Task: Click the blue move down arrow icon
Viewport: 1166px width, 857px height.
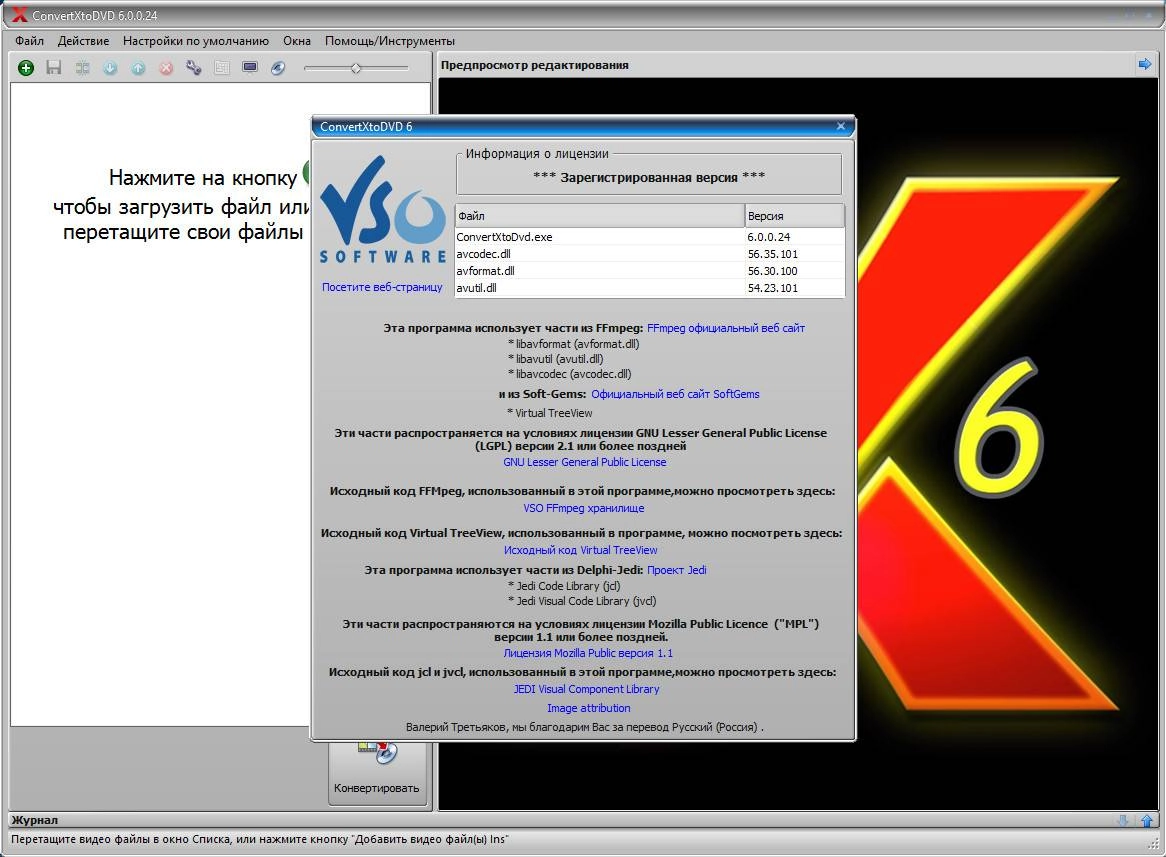Action: pos(110,68)
